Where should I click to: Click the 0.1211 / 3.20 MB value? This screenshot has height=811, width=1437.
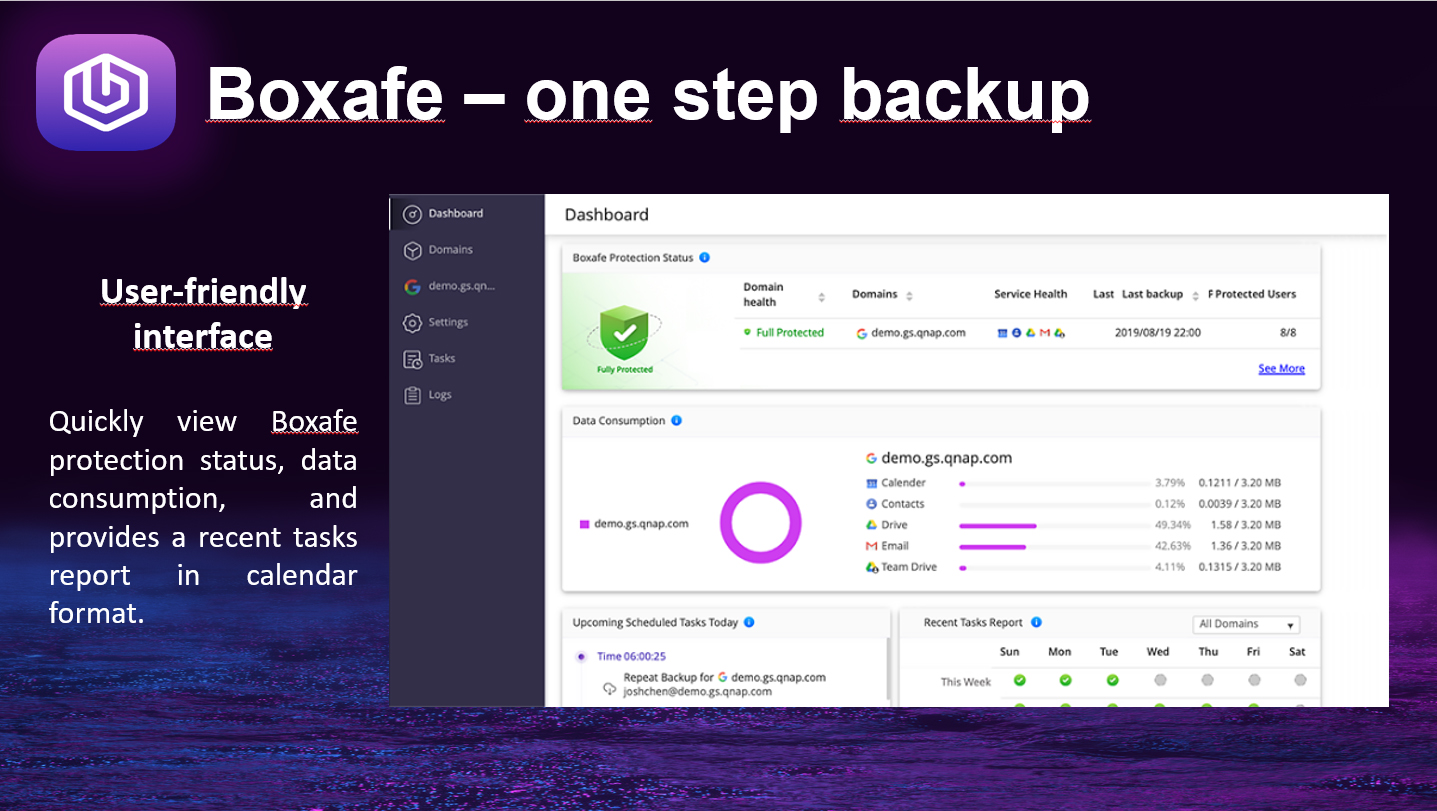click(1240, 483)
